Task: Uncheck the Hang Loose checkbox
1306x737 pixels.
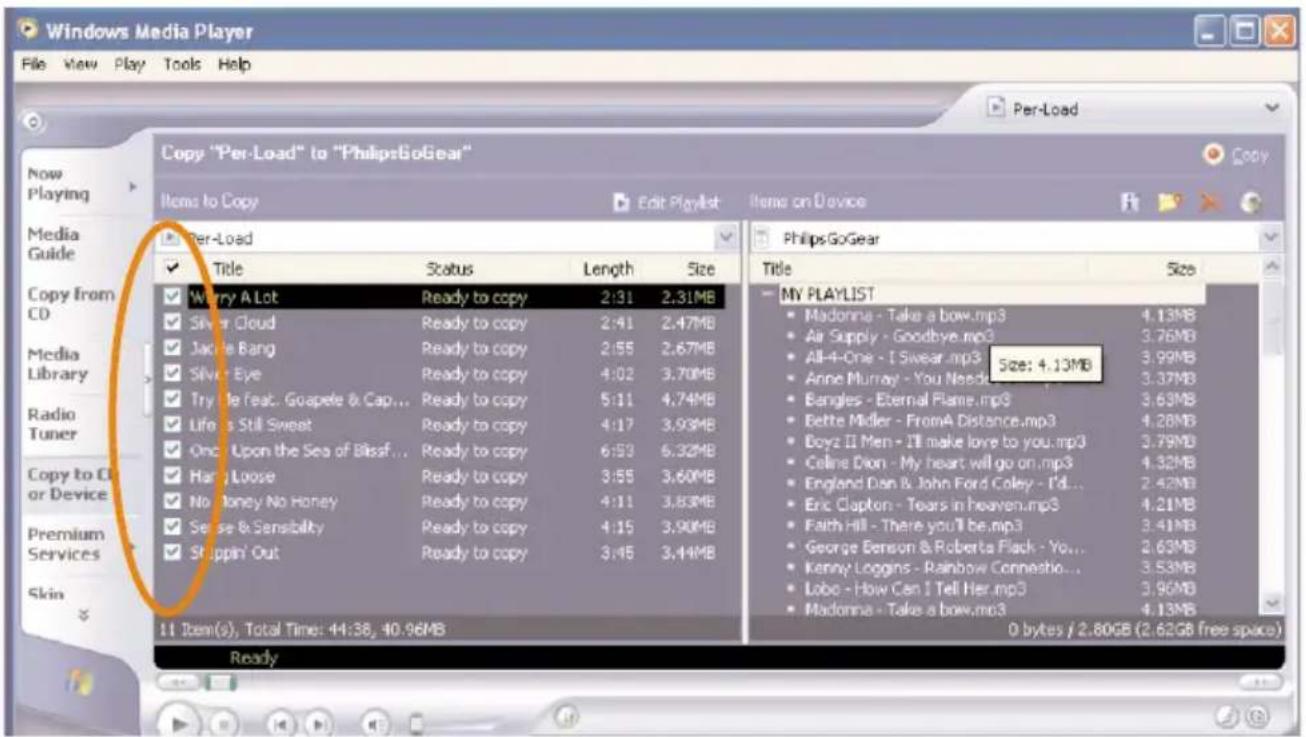Action: point(172,476)
